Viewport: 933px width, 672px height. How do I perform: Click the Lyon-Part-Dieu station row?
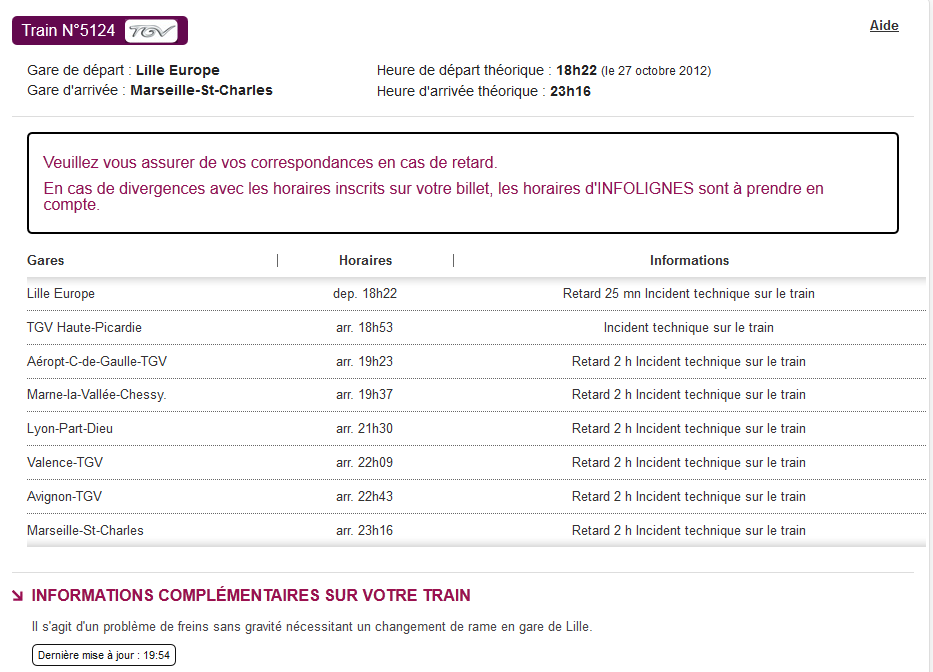coord(476,429)
